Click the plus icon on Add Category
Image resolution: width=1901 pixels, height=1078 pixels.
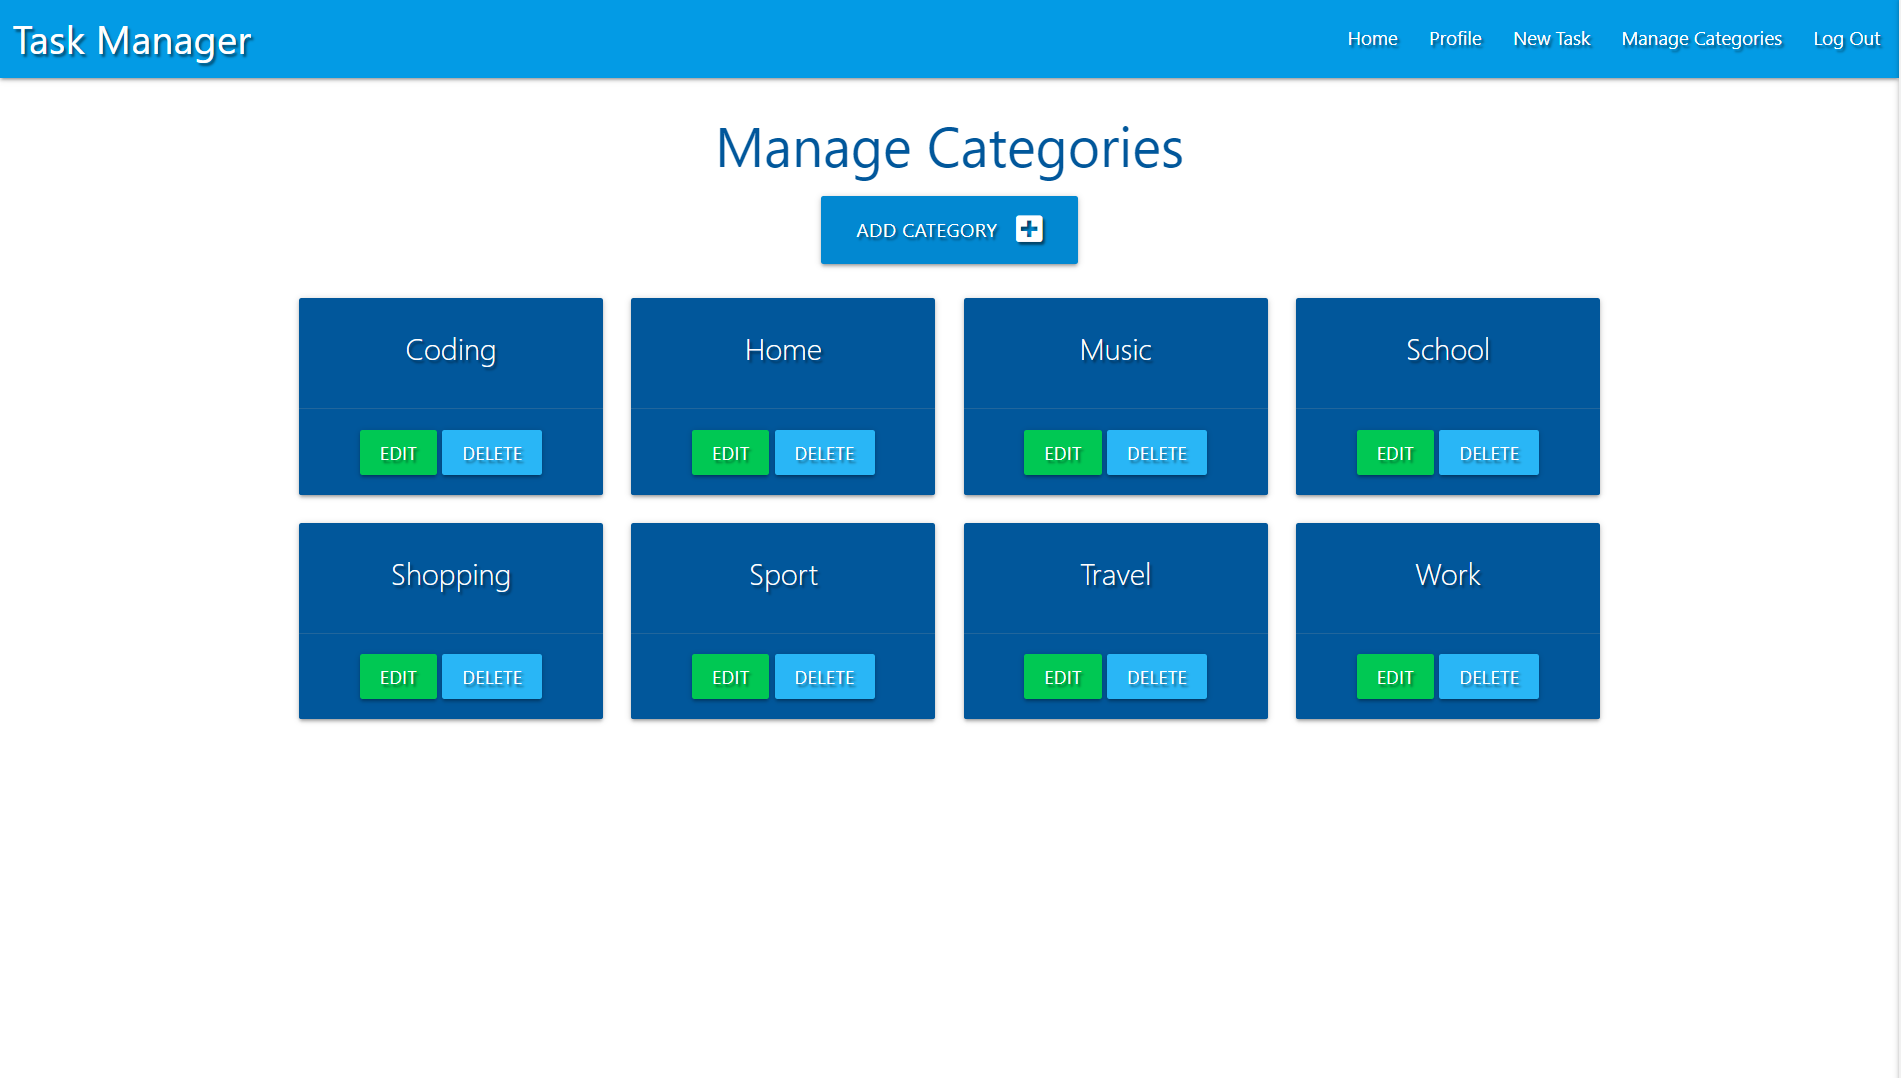tap(1029, 230)
